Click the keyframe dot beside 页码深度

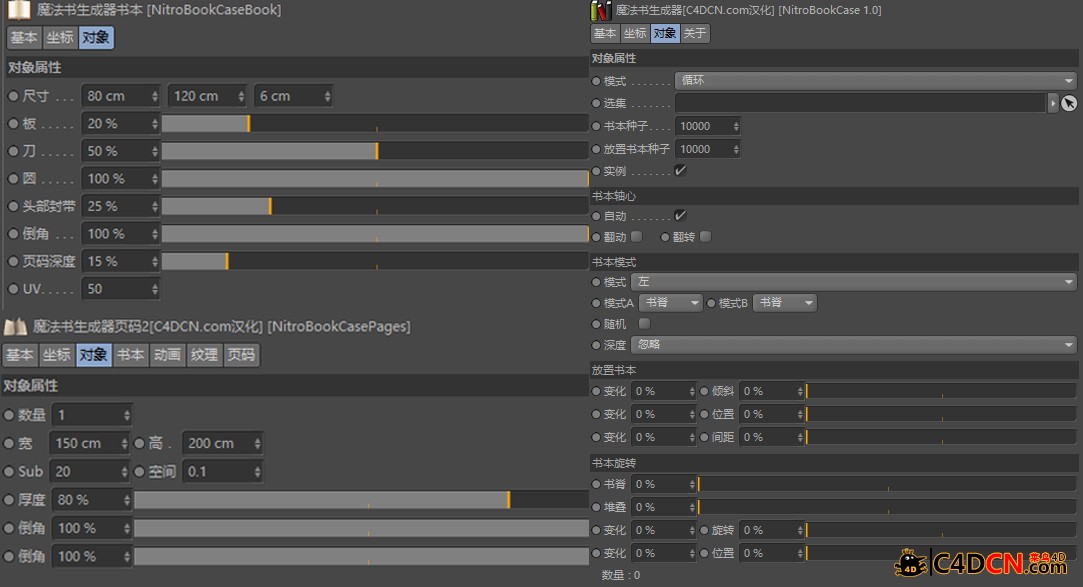point(13,262)
